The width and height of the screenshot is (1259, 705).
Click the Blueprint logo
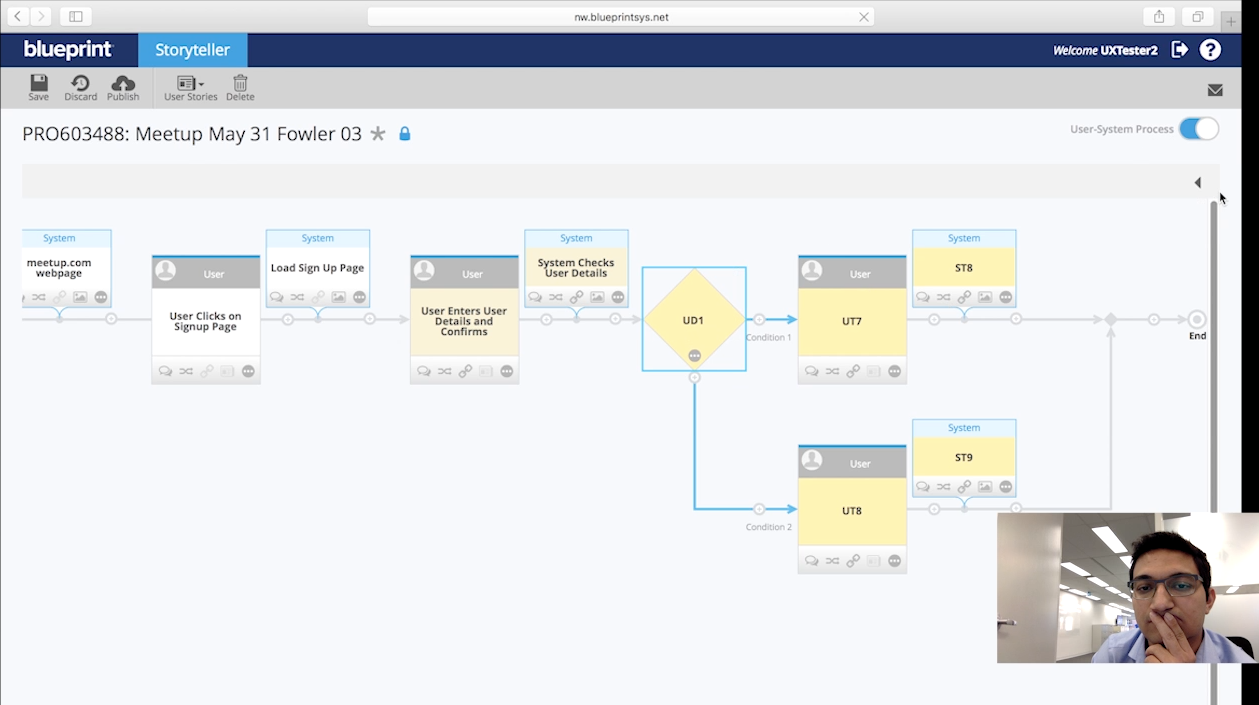tap(68, 50)
